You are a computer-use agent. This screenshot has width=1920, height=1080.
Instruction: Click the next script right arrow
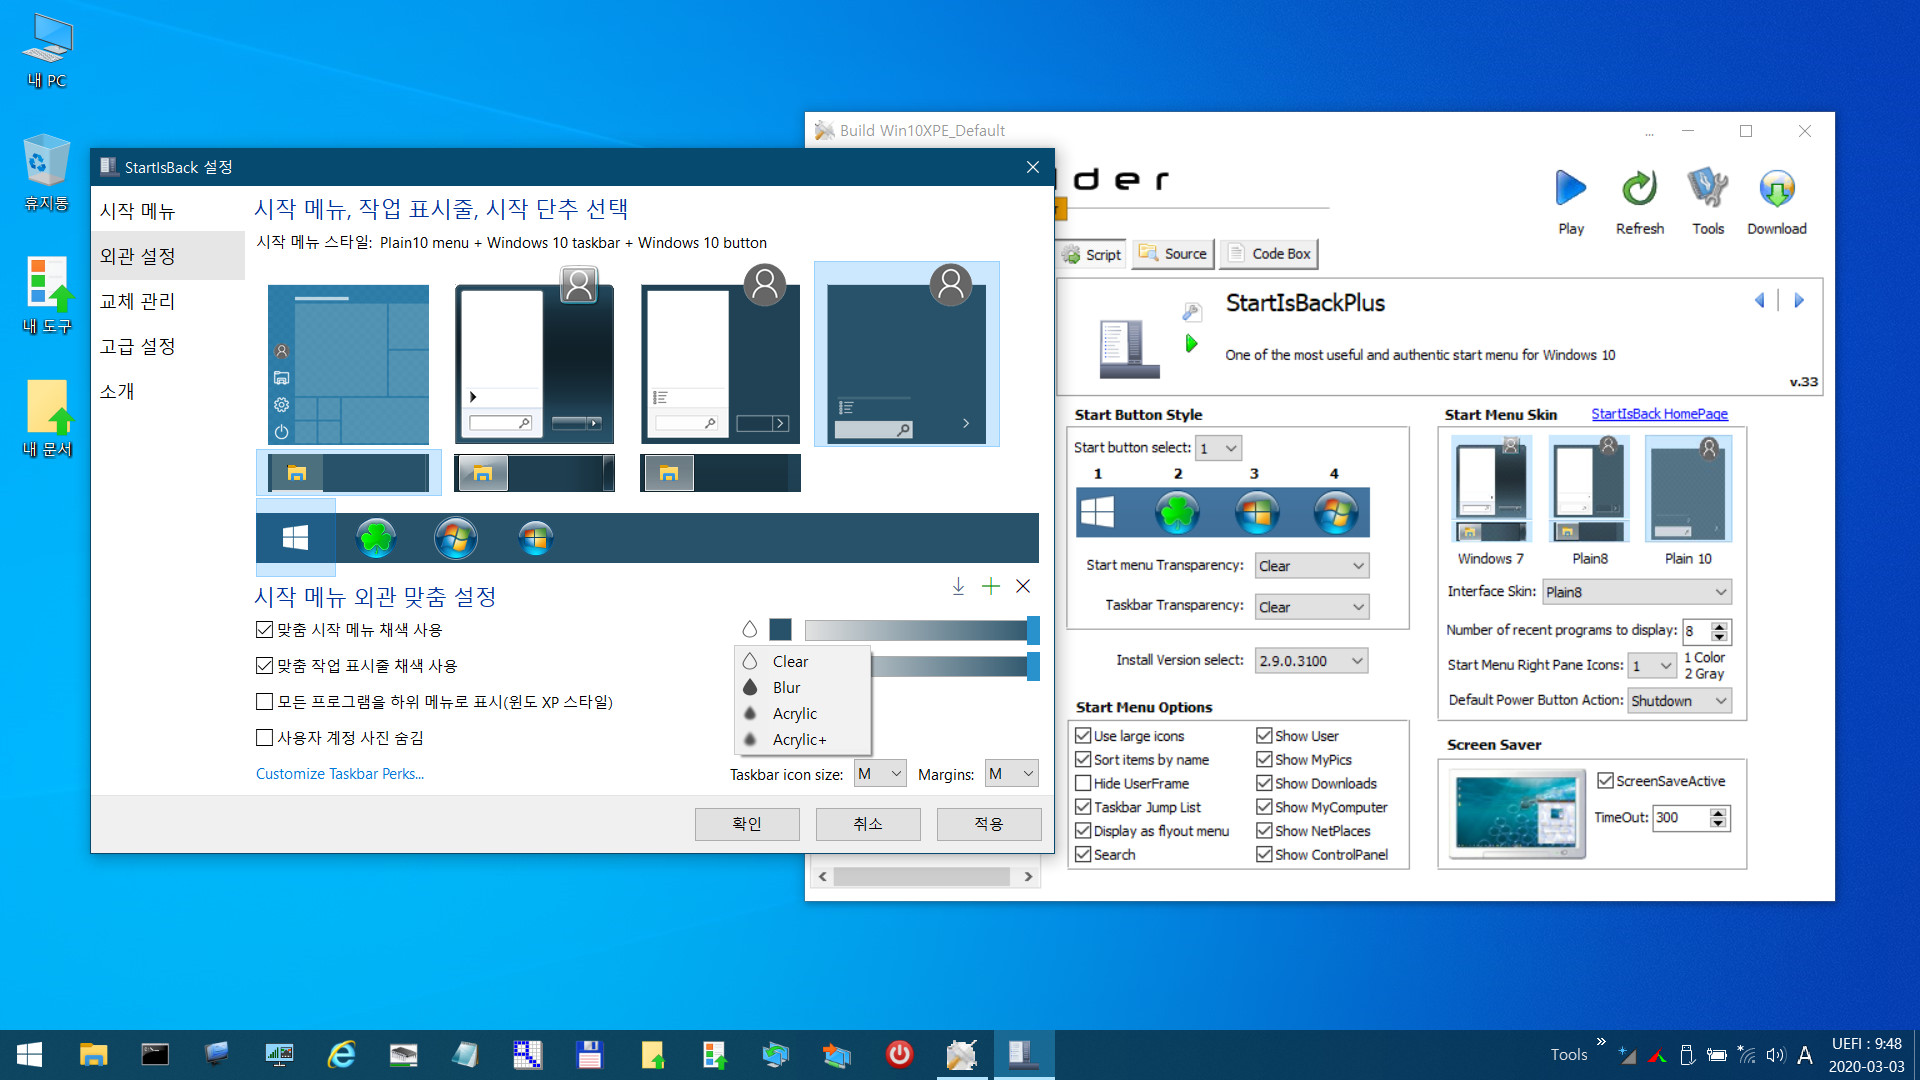(1799, 300)
